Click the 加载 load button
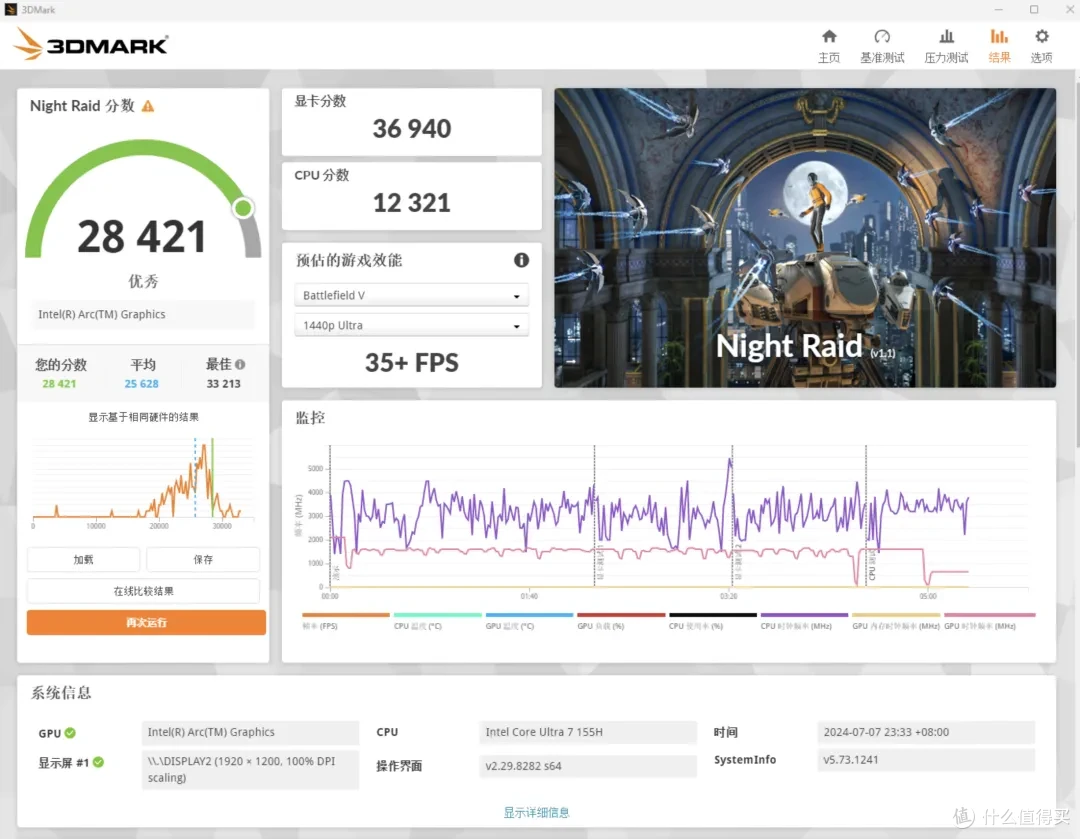This screenshot has width=1080, height=839. pos(83,559)
